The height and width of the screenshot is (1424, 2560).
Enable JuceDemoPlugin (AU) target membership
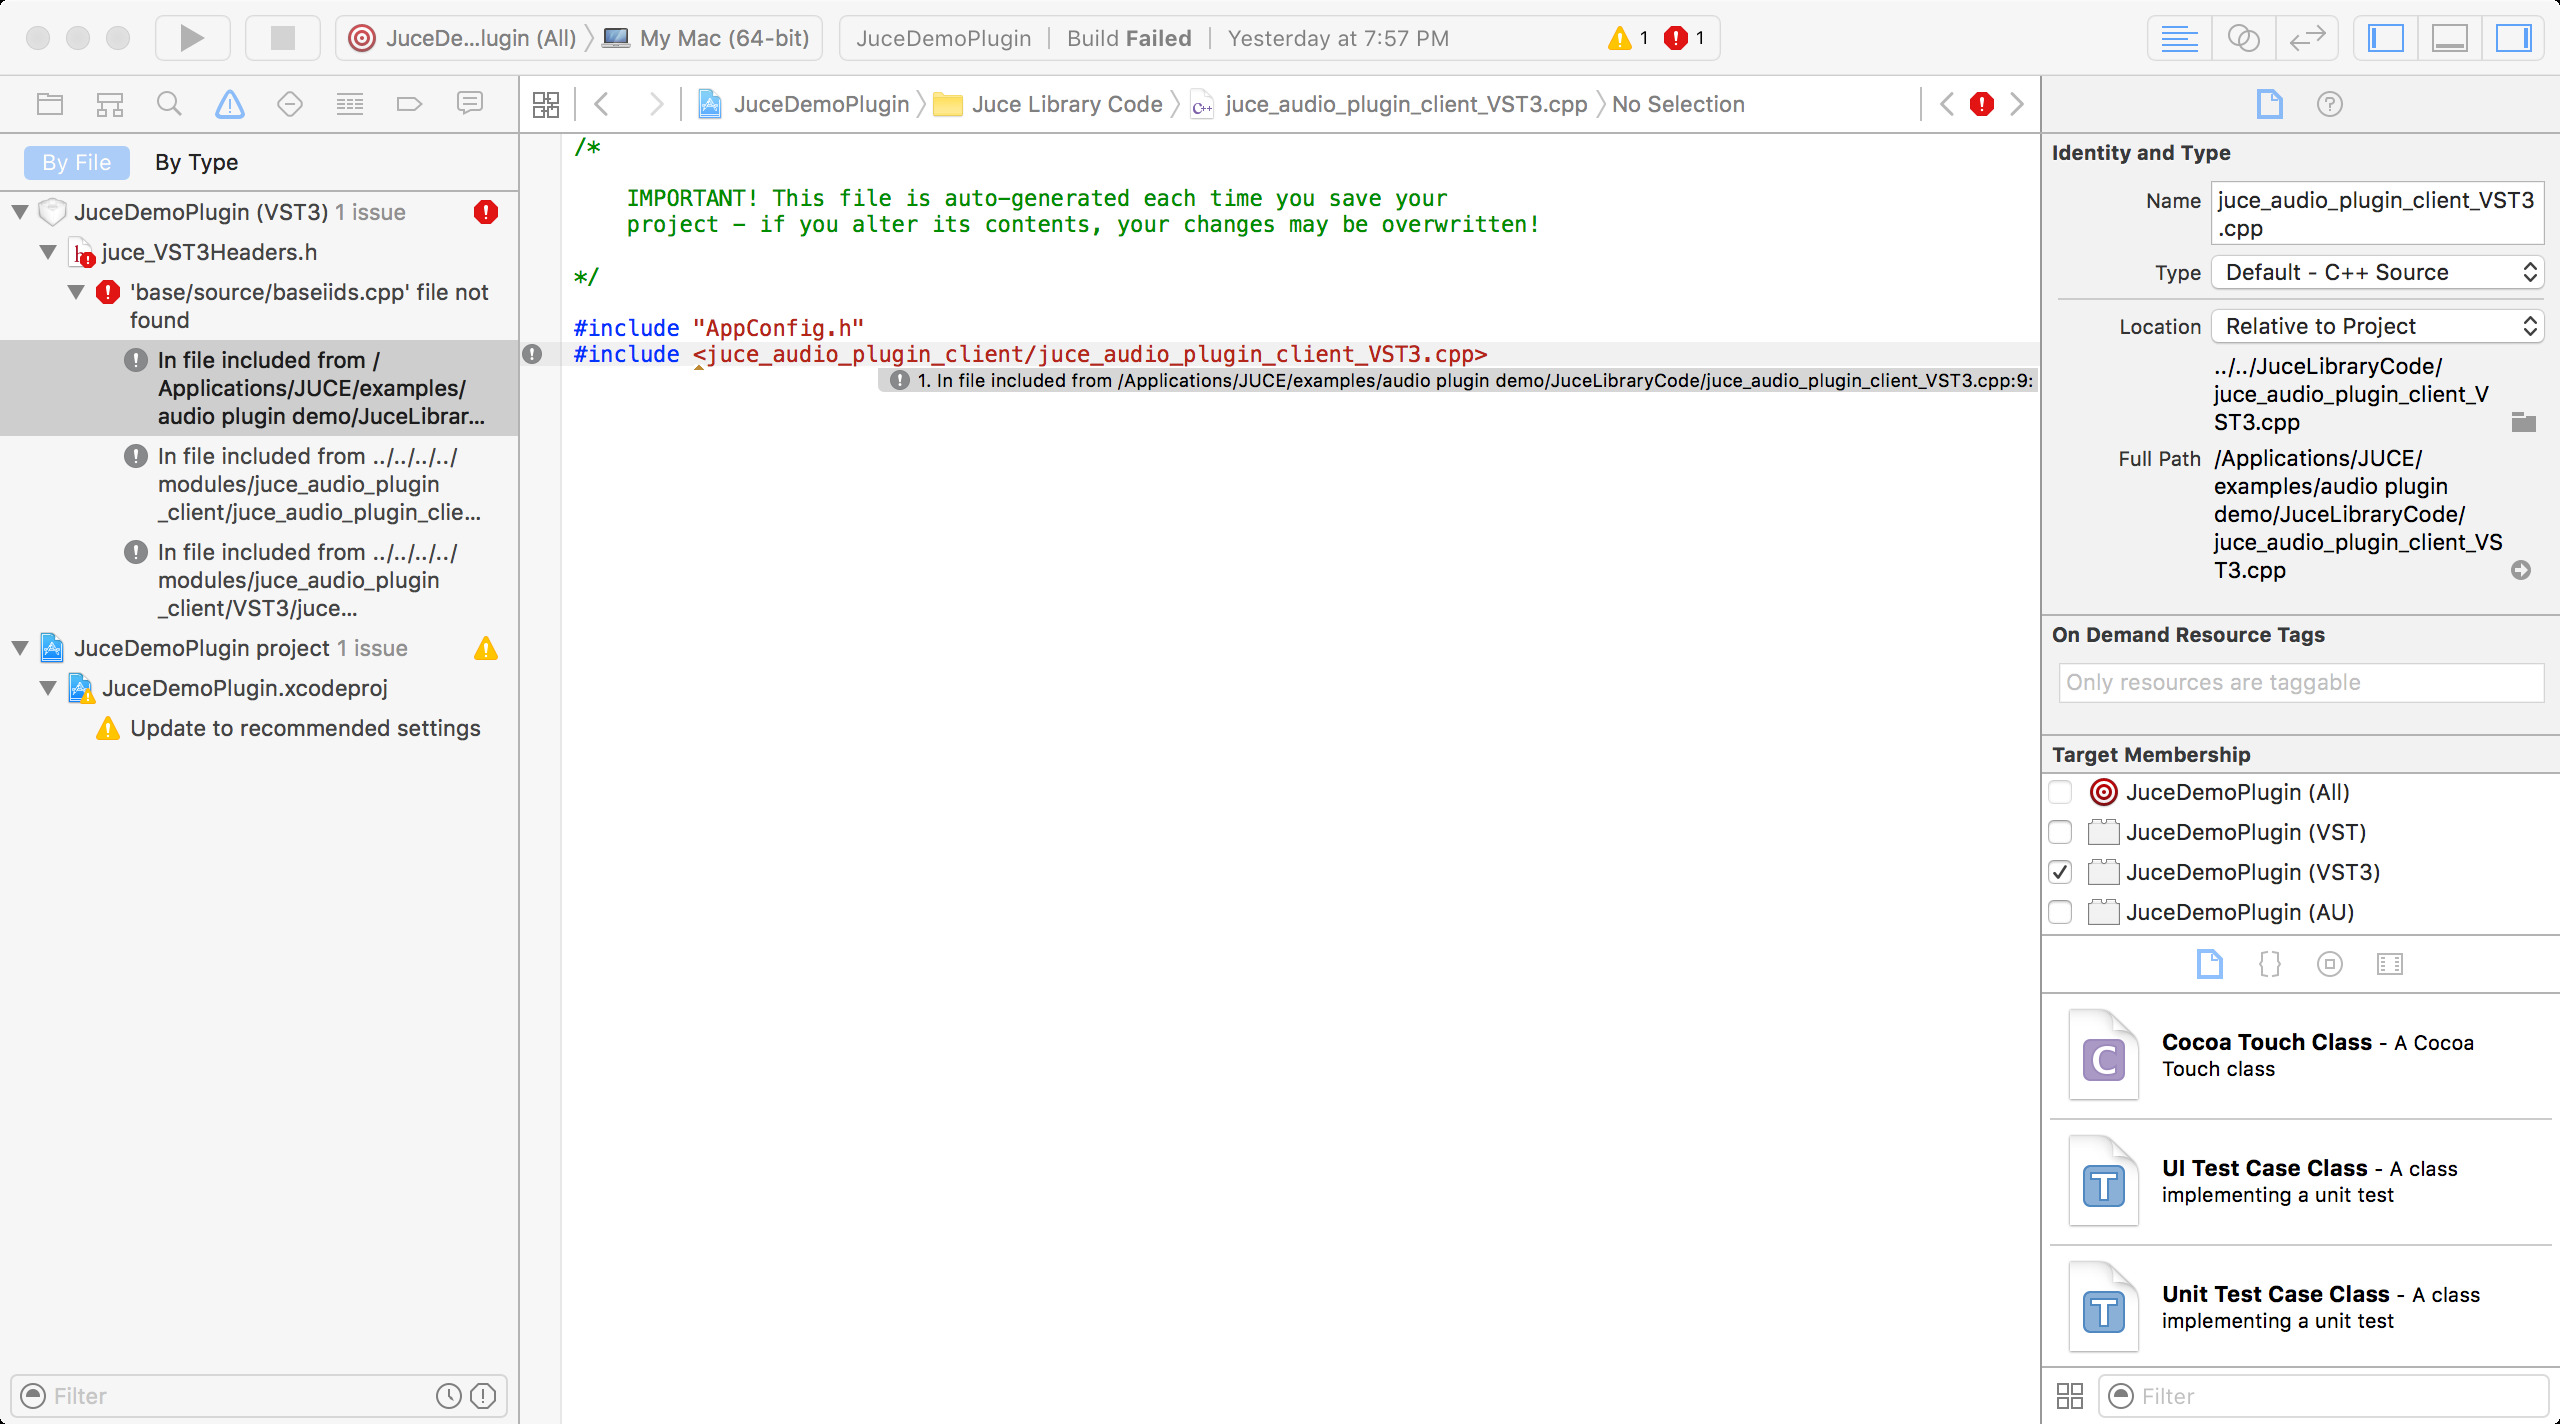(2060, 912)
